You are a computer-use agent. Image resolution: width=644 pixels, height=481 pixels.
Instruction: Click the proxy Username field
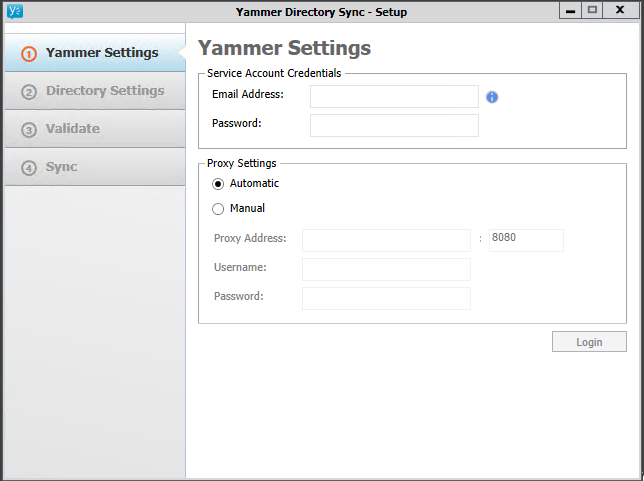tap(386, 269)
